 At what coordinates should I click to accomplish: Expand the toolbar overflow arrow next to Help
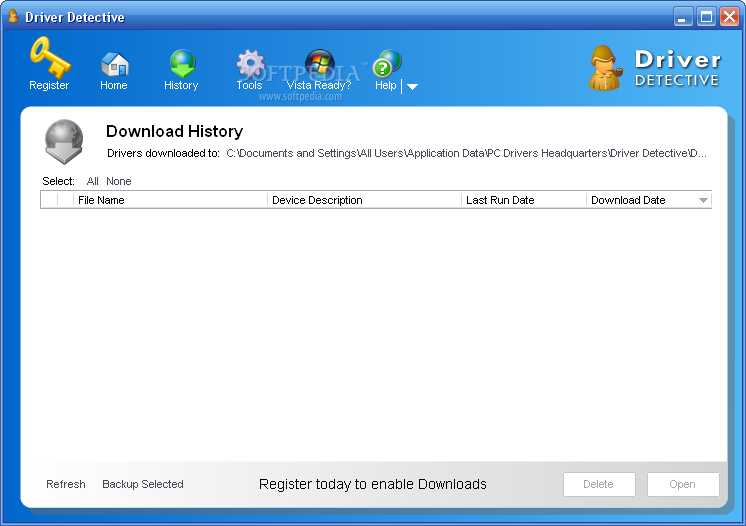pos(412,87)
